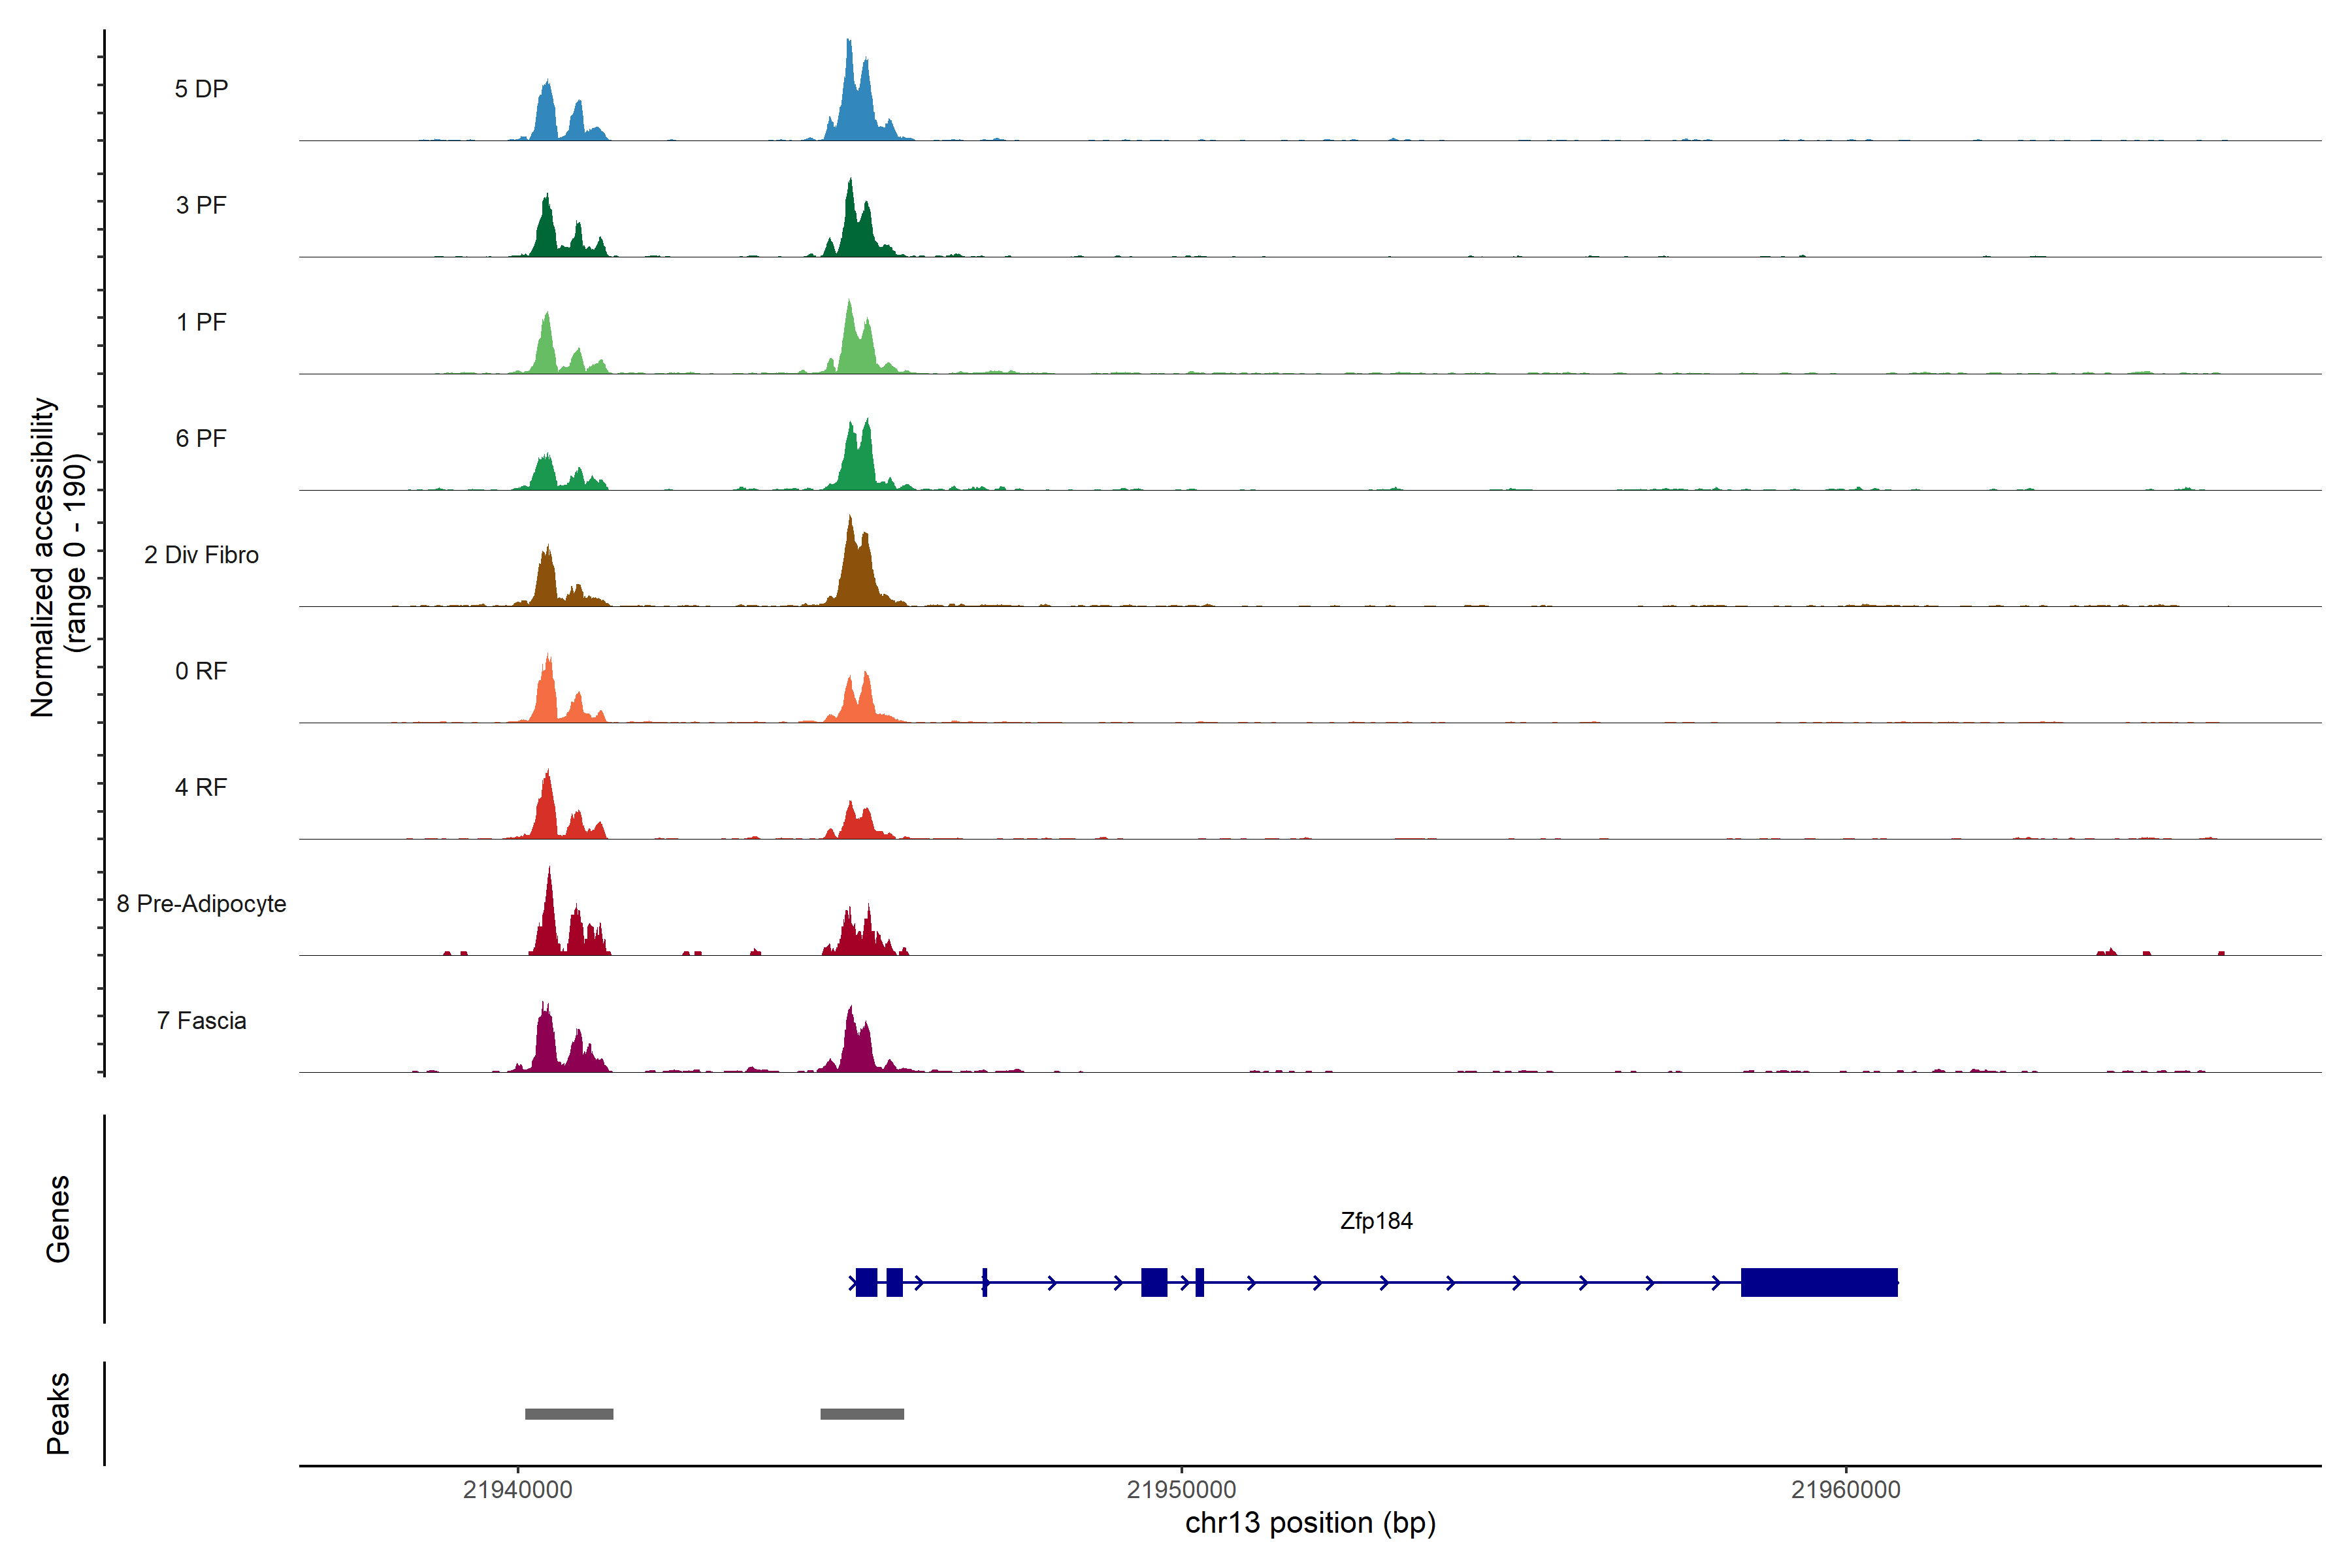Click the Peaks panel label
This screenshot has width=2352, height=1568.
coord(58,1413)
